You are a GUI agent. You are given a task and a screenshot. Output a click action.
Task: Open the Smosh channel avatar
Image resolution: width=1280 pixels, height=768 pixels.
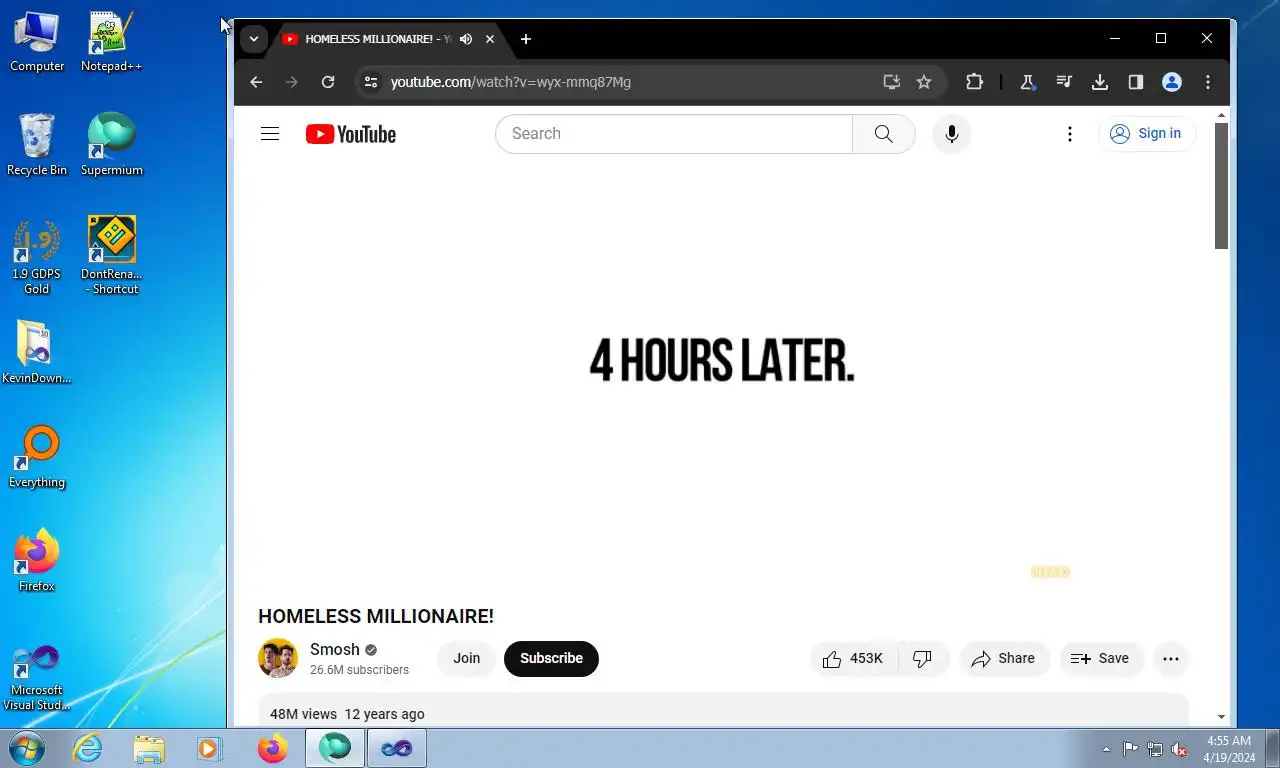(x=278, y=658)
